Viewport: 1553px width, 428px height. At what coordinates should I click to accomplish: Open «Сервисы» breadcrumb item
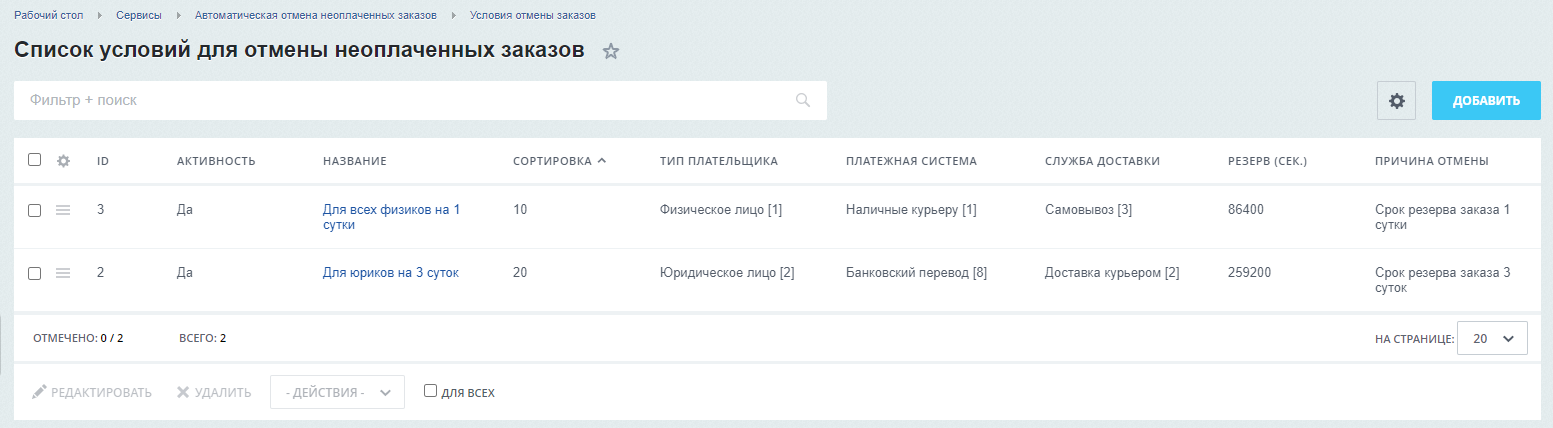click(139, 16)
